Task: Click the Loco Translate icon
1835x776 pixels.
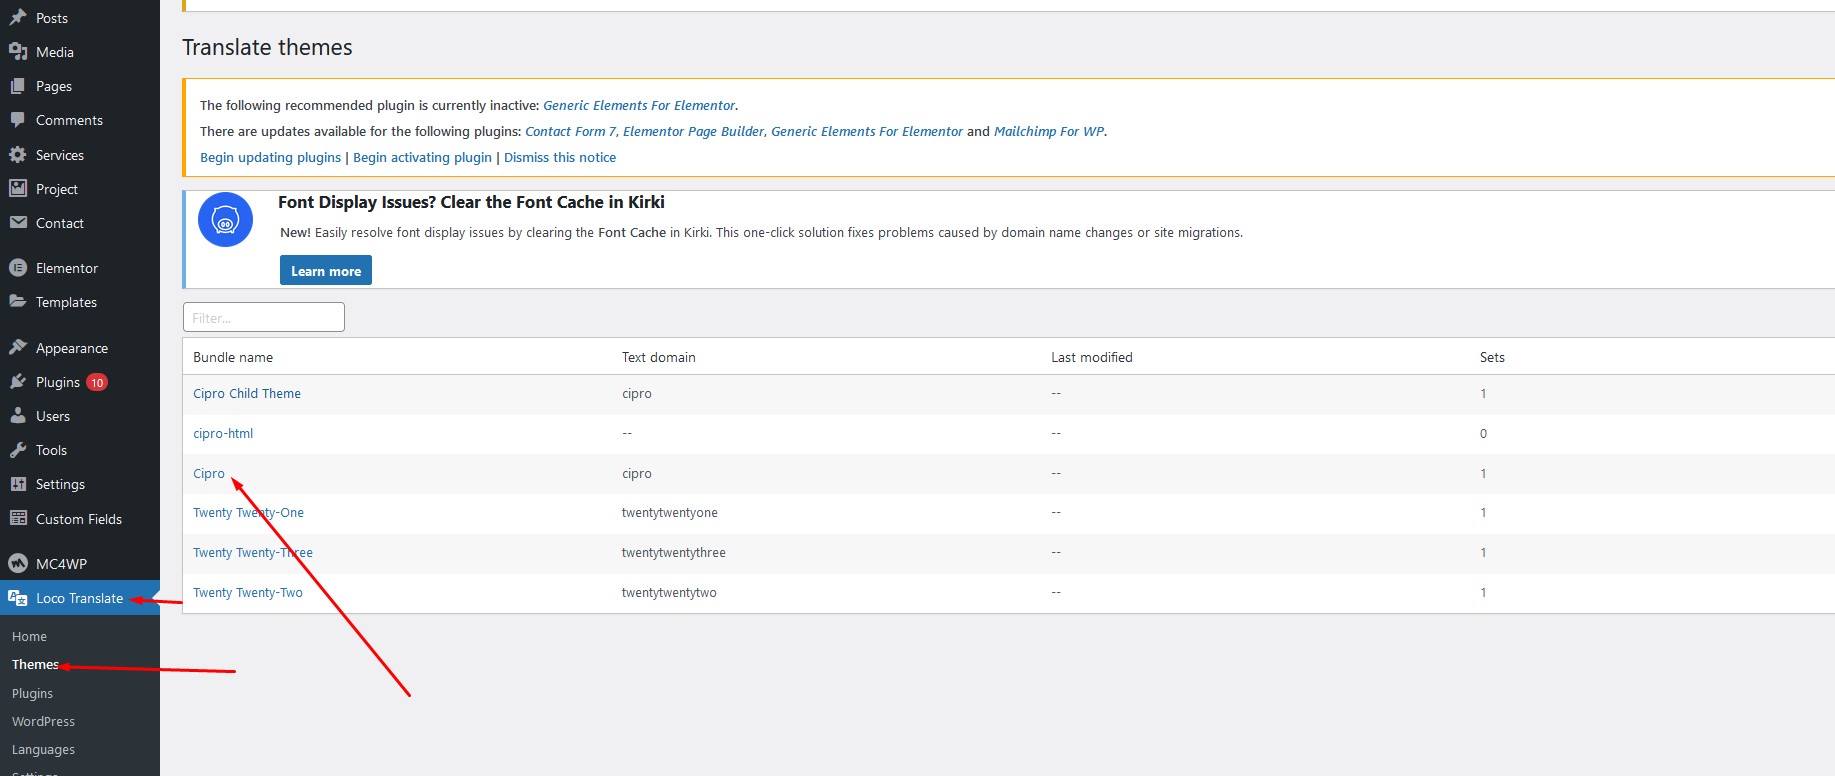Action: pyautogui.click(x=18, y=598)
